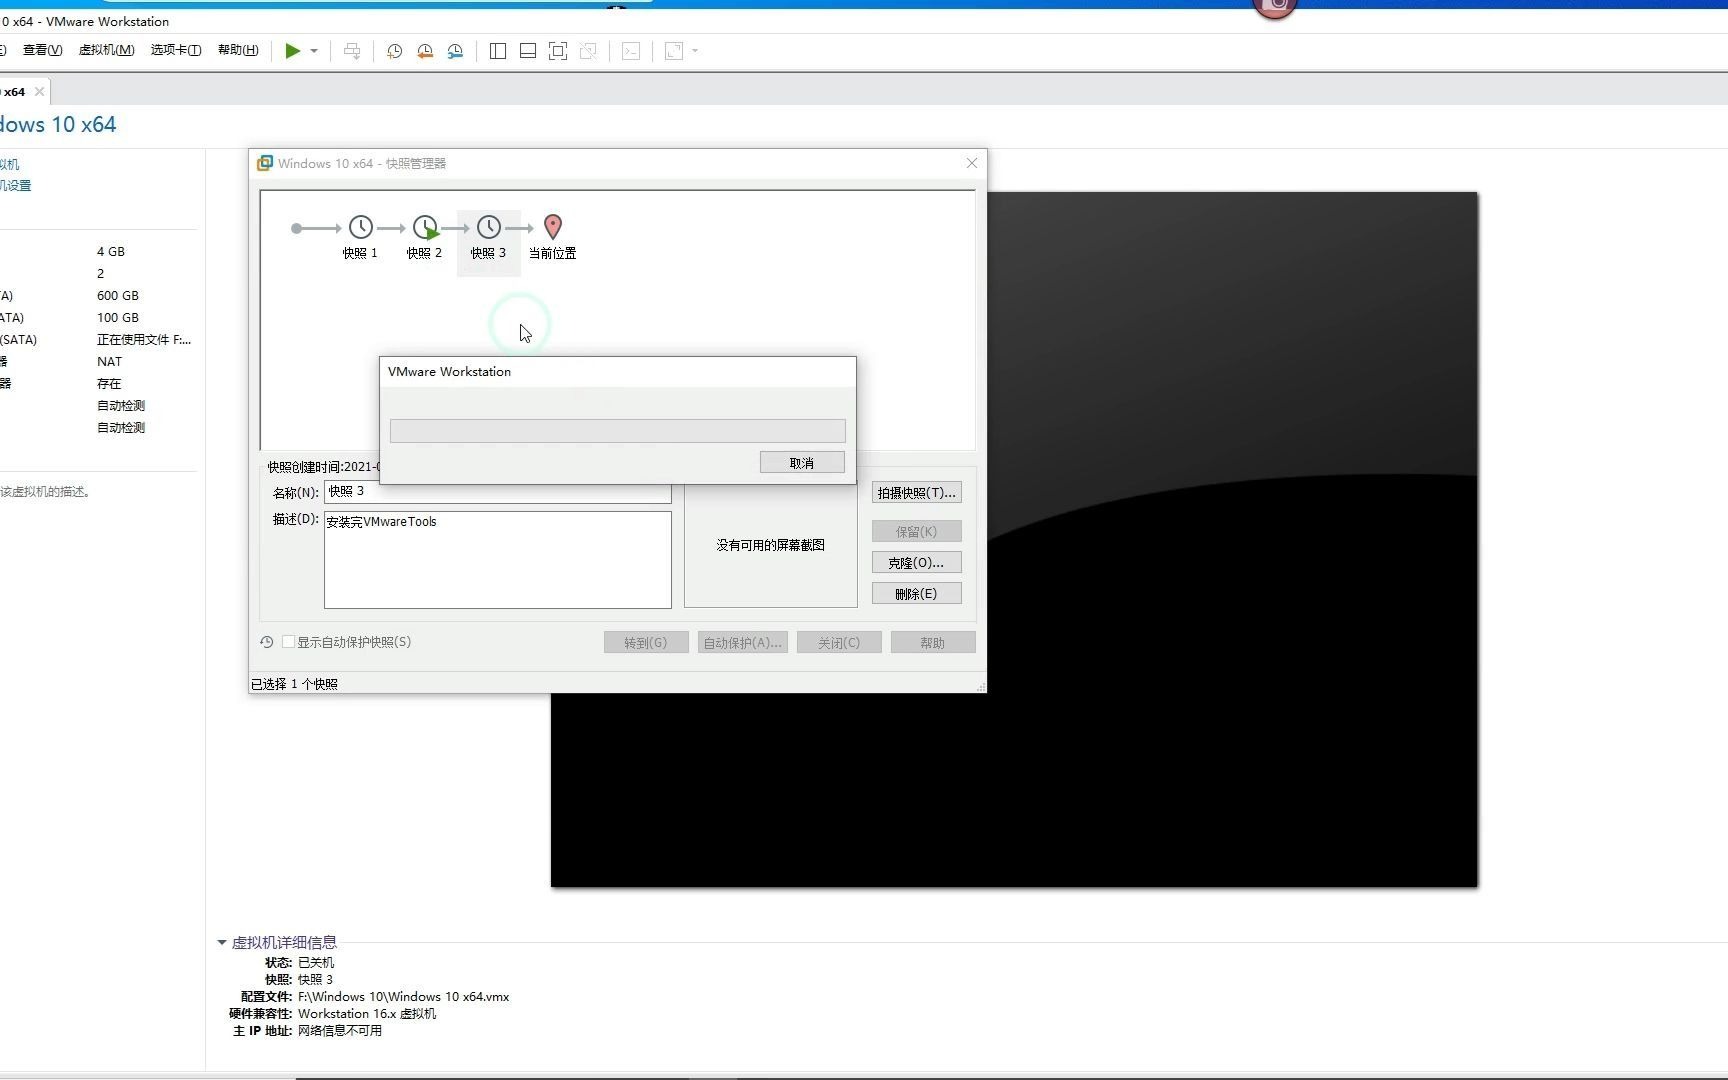The height and width of the screenshot is (1080, 1728).
Task: Click the 网络信息不可用 IP address text
Action: pos(340,1031)
